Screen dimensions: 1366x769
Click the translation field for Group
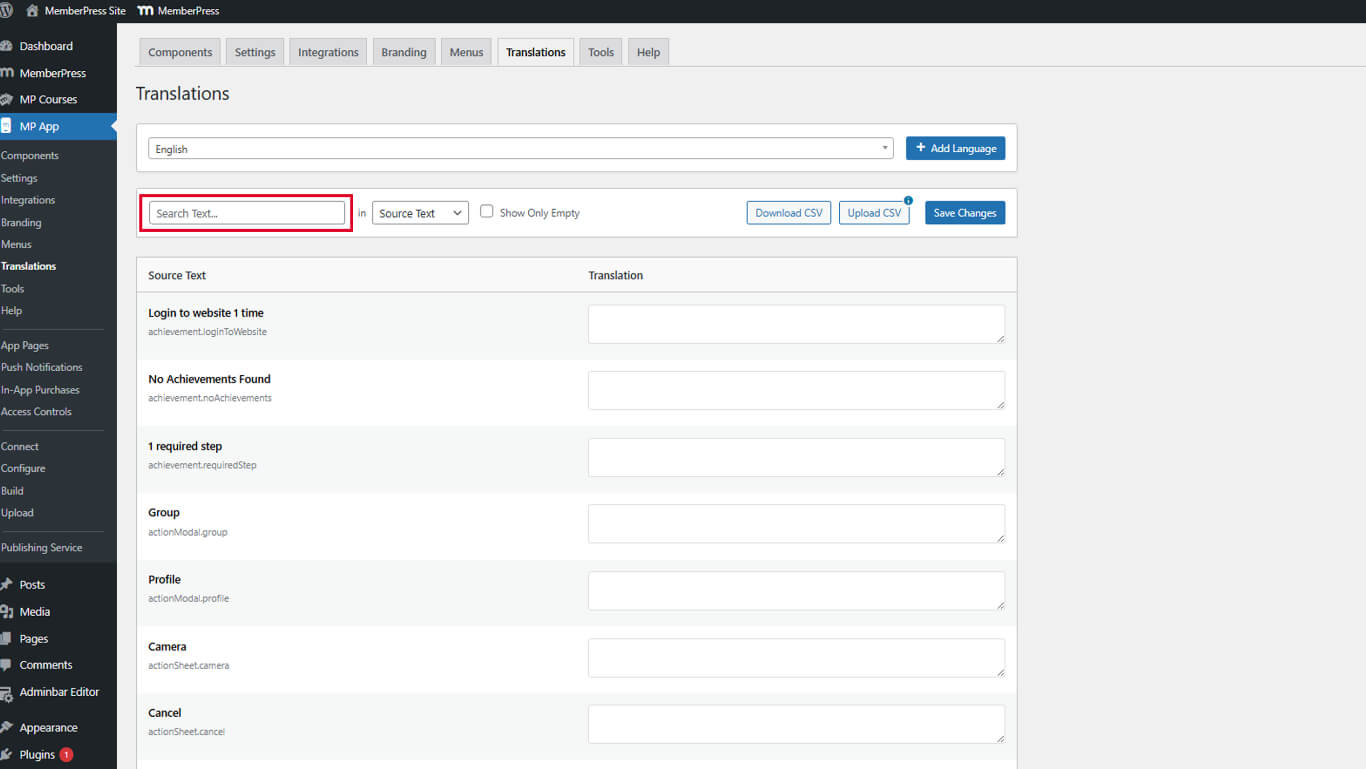[795, 523]
